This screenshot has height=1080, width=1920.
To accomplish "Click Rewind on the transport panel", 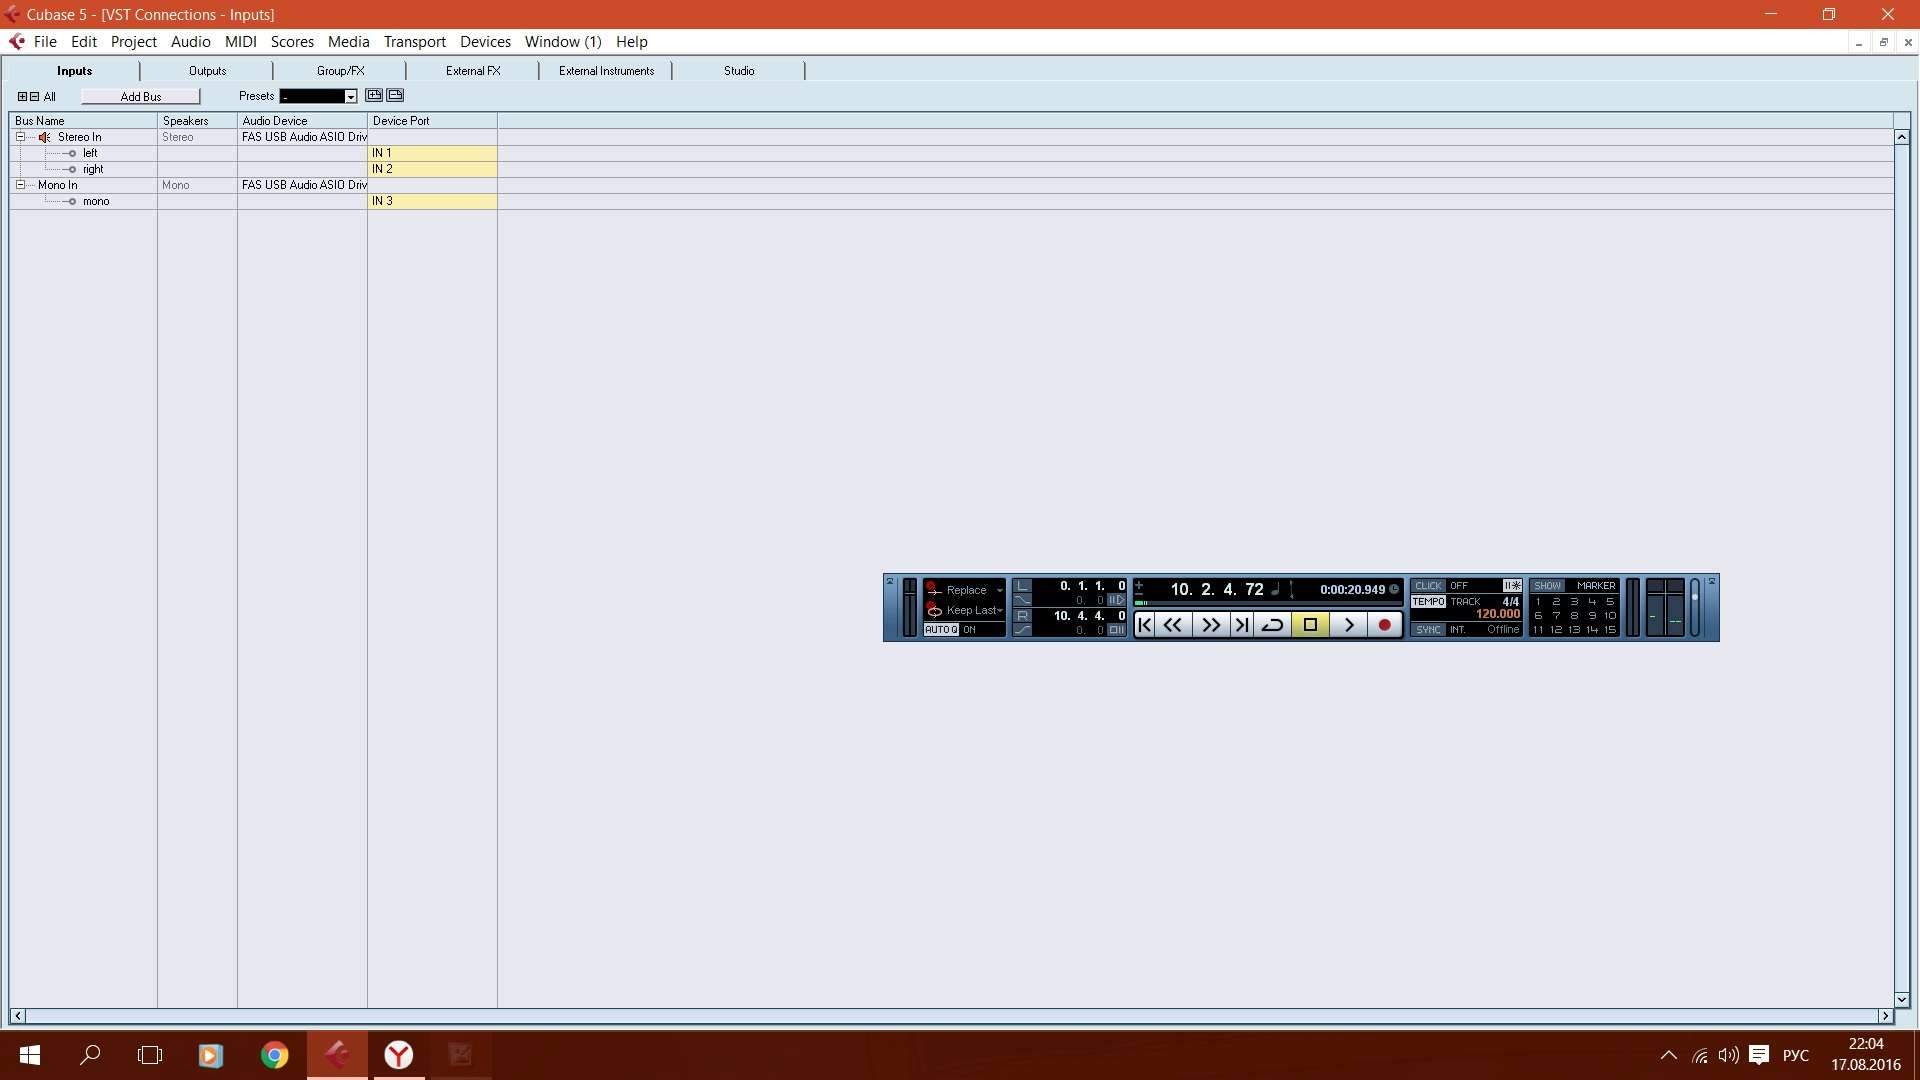I will coord(1173,625).
